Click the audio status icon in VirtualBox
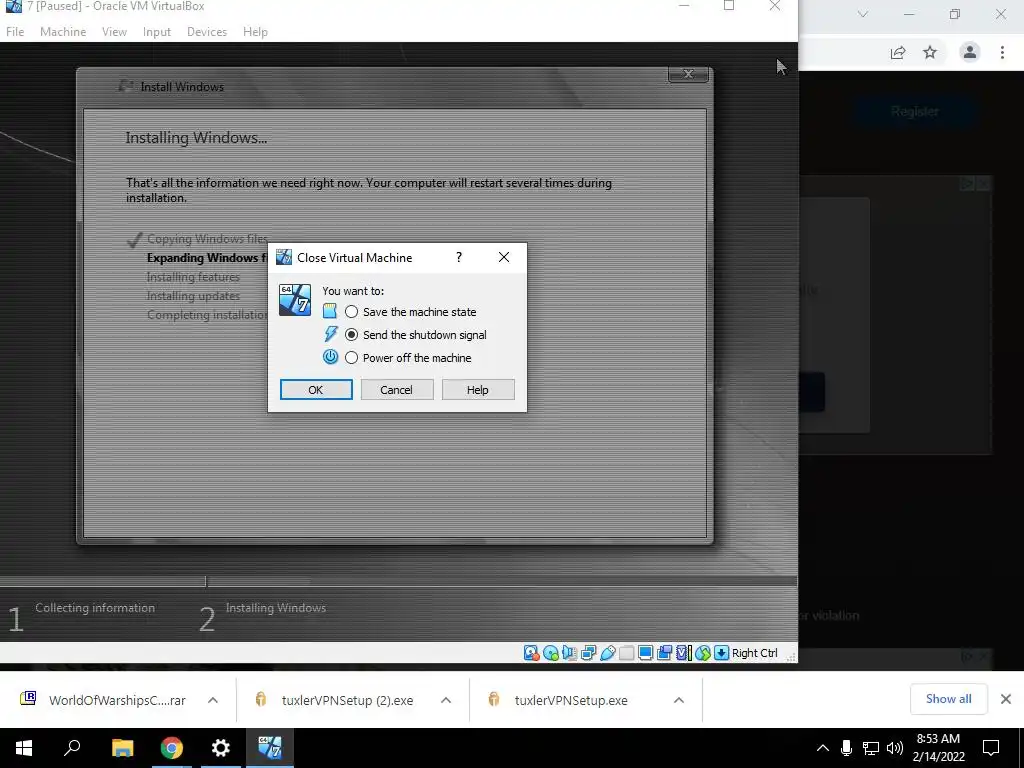 pos(569,652)
